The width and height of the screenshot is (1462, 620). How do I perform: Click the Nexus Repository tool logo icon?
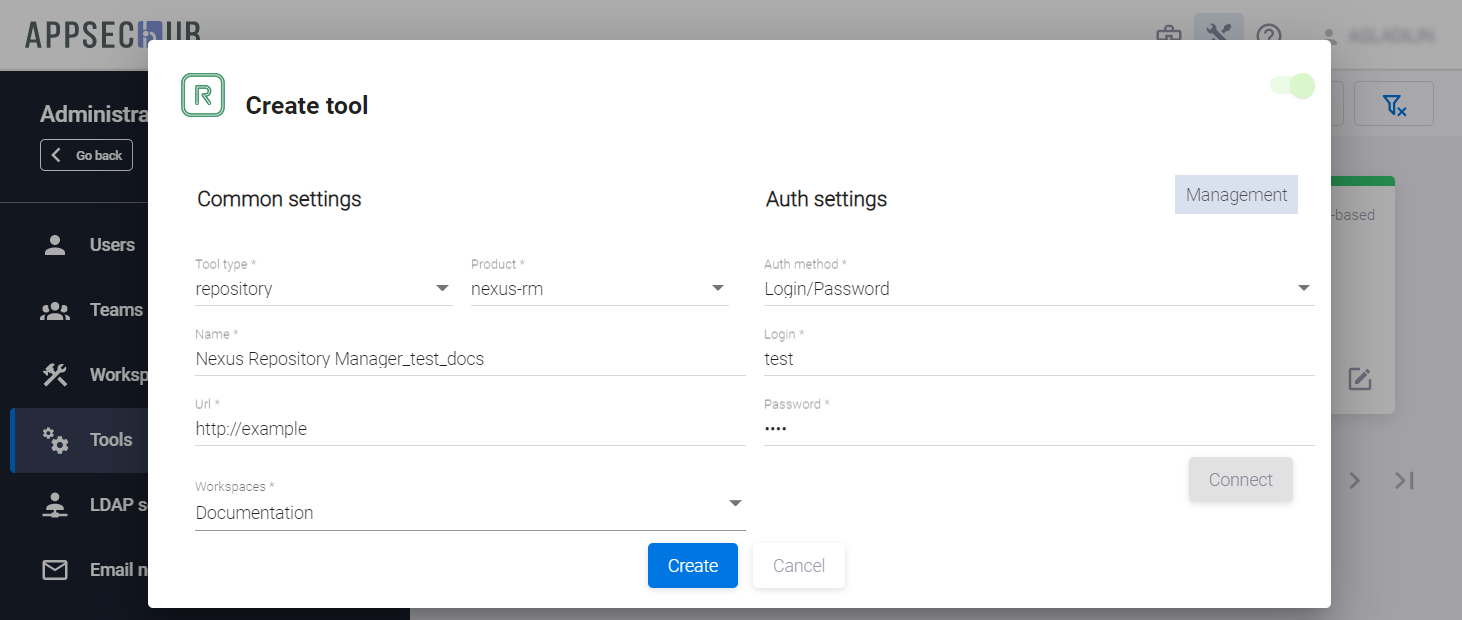[203, 95]
